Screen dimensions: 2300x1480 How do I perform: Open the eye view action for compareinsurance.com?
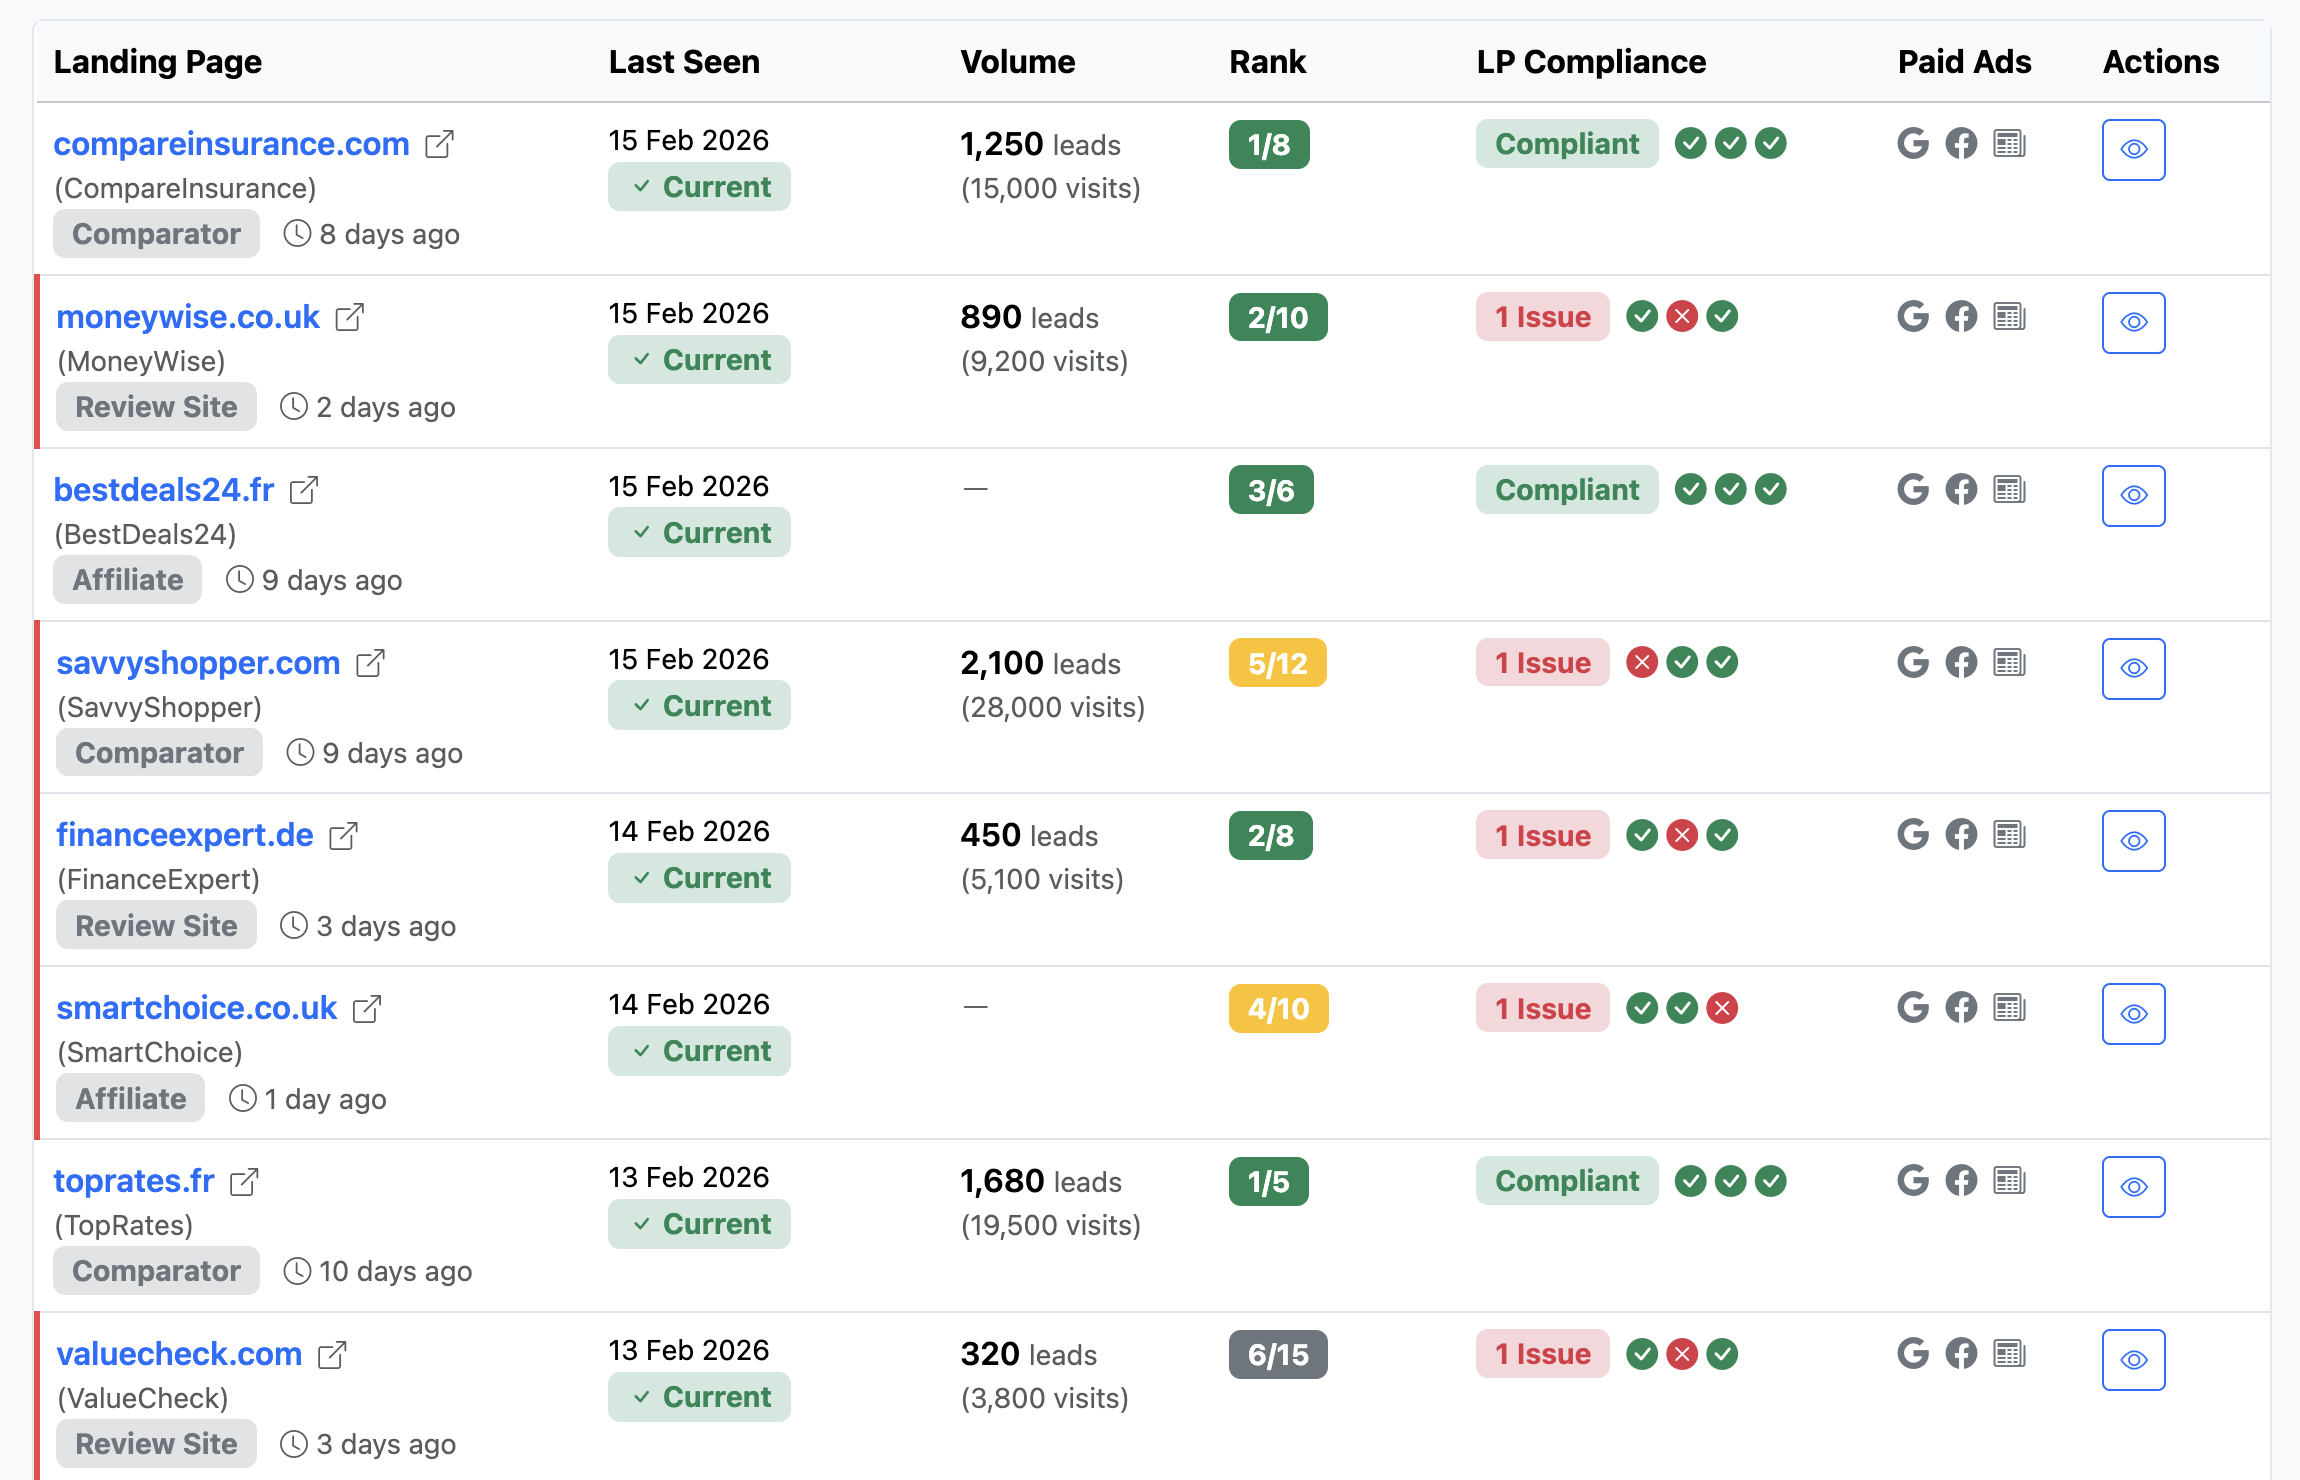coord(2133,149)
